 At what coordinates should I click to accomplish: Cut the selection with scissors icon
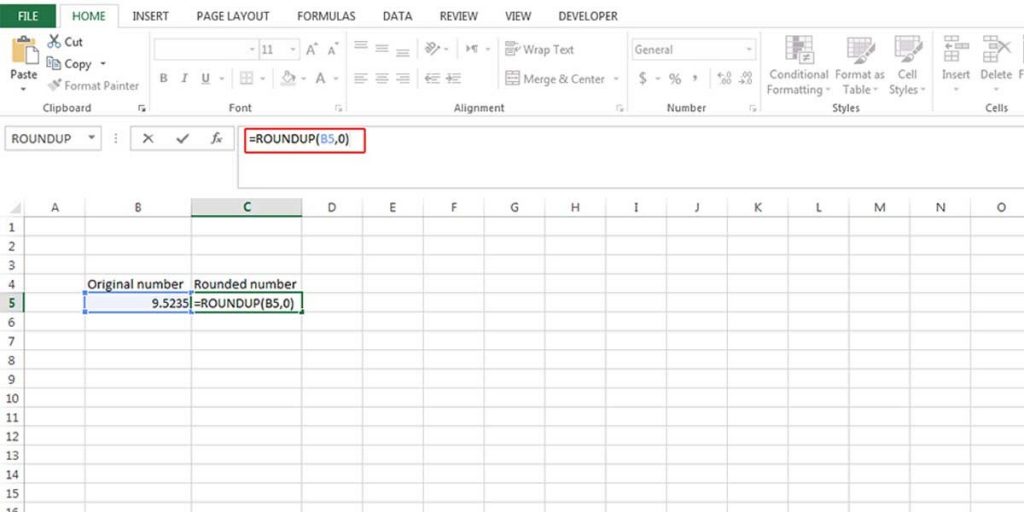click(x=54, y=42)
